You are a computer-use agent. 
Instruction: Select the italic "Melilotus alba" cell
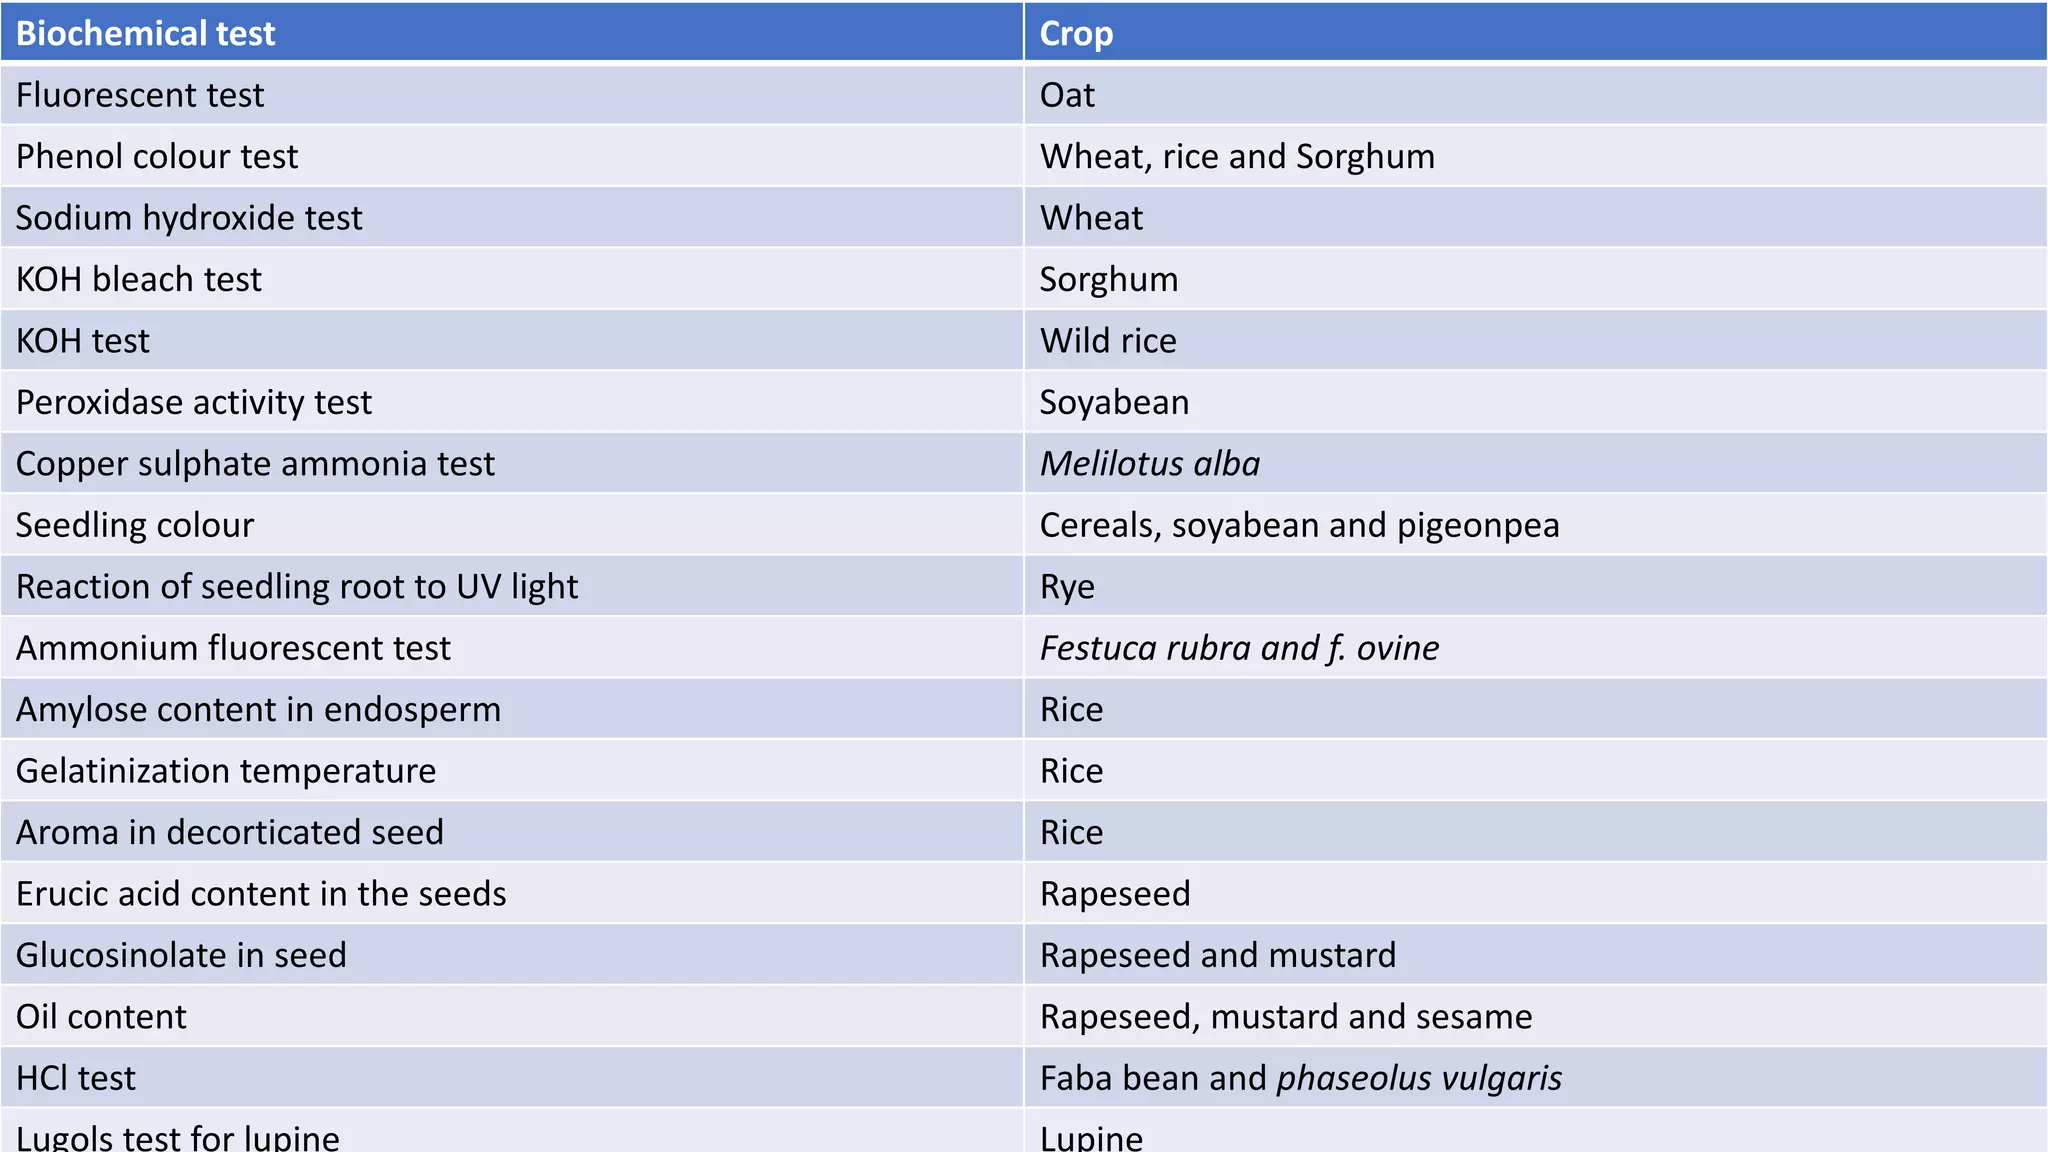(x=1150, y=464)
